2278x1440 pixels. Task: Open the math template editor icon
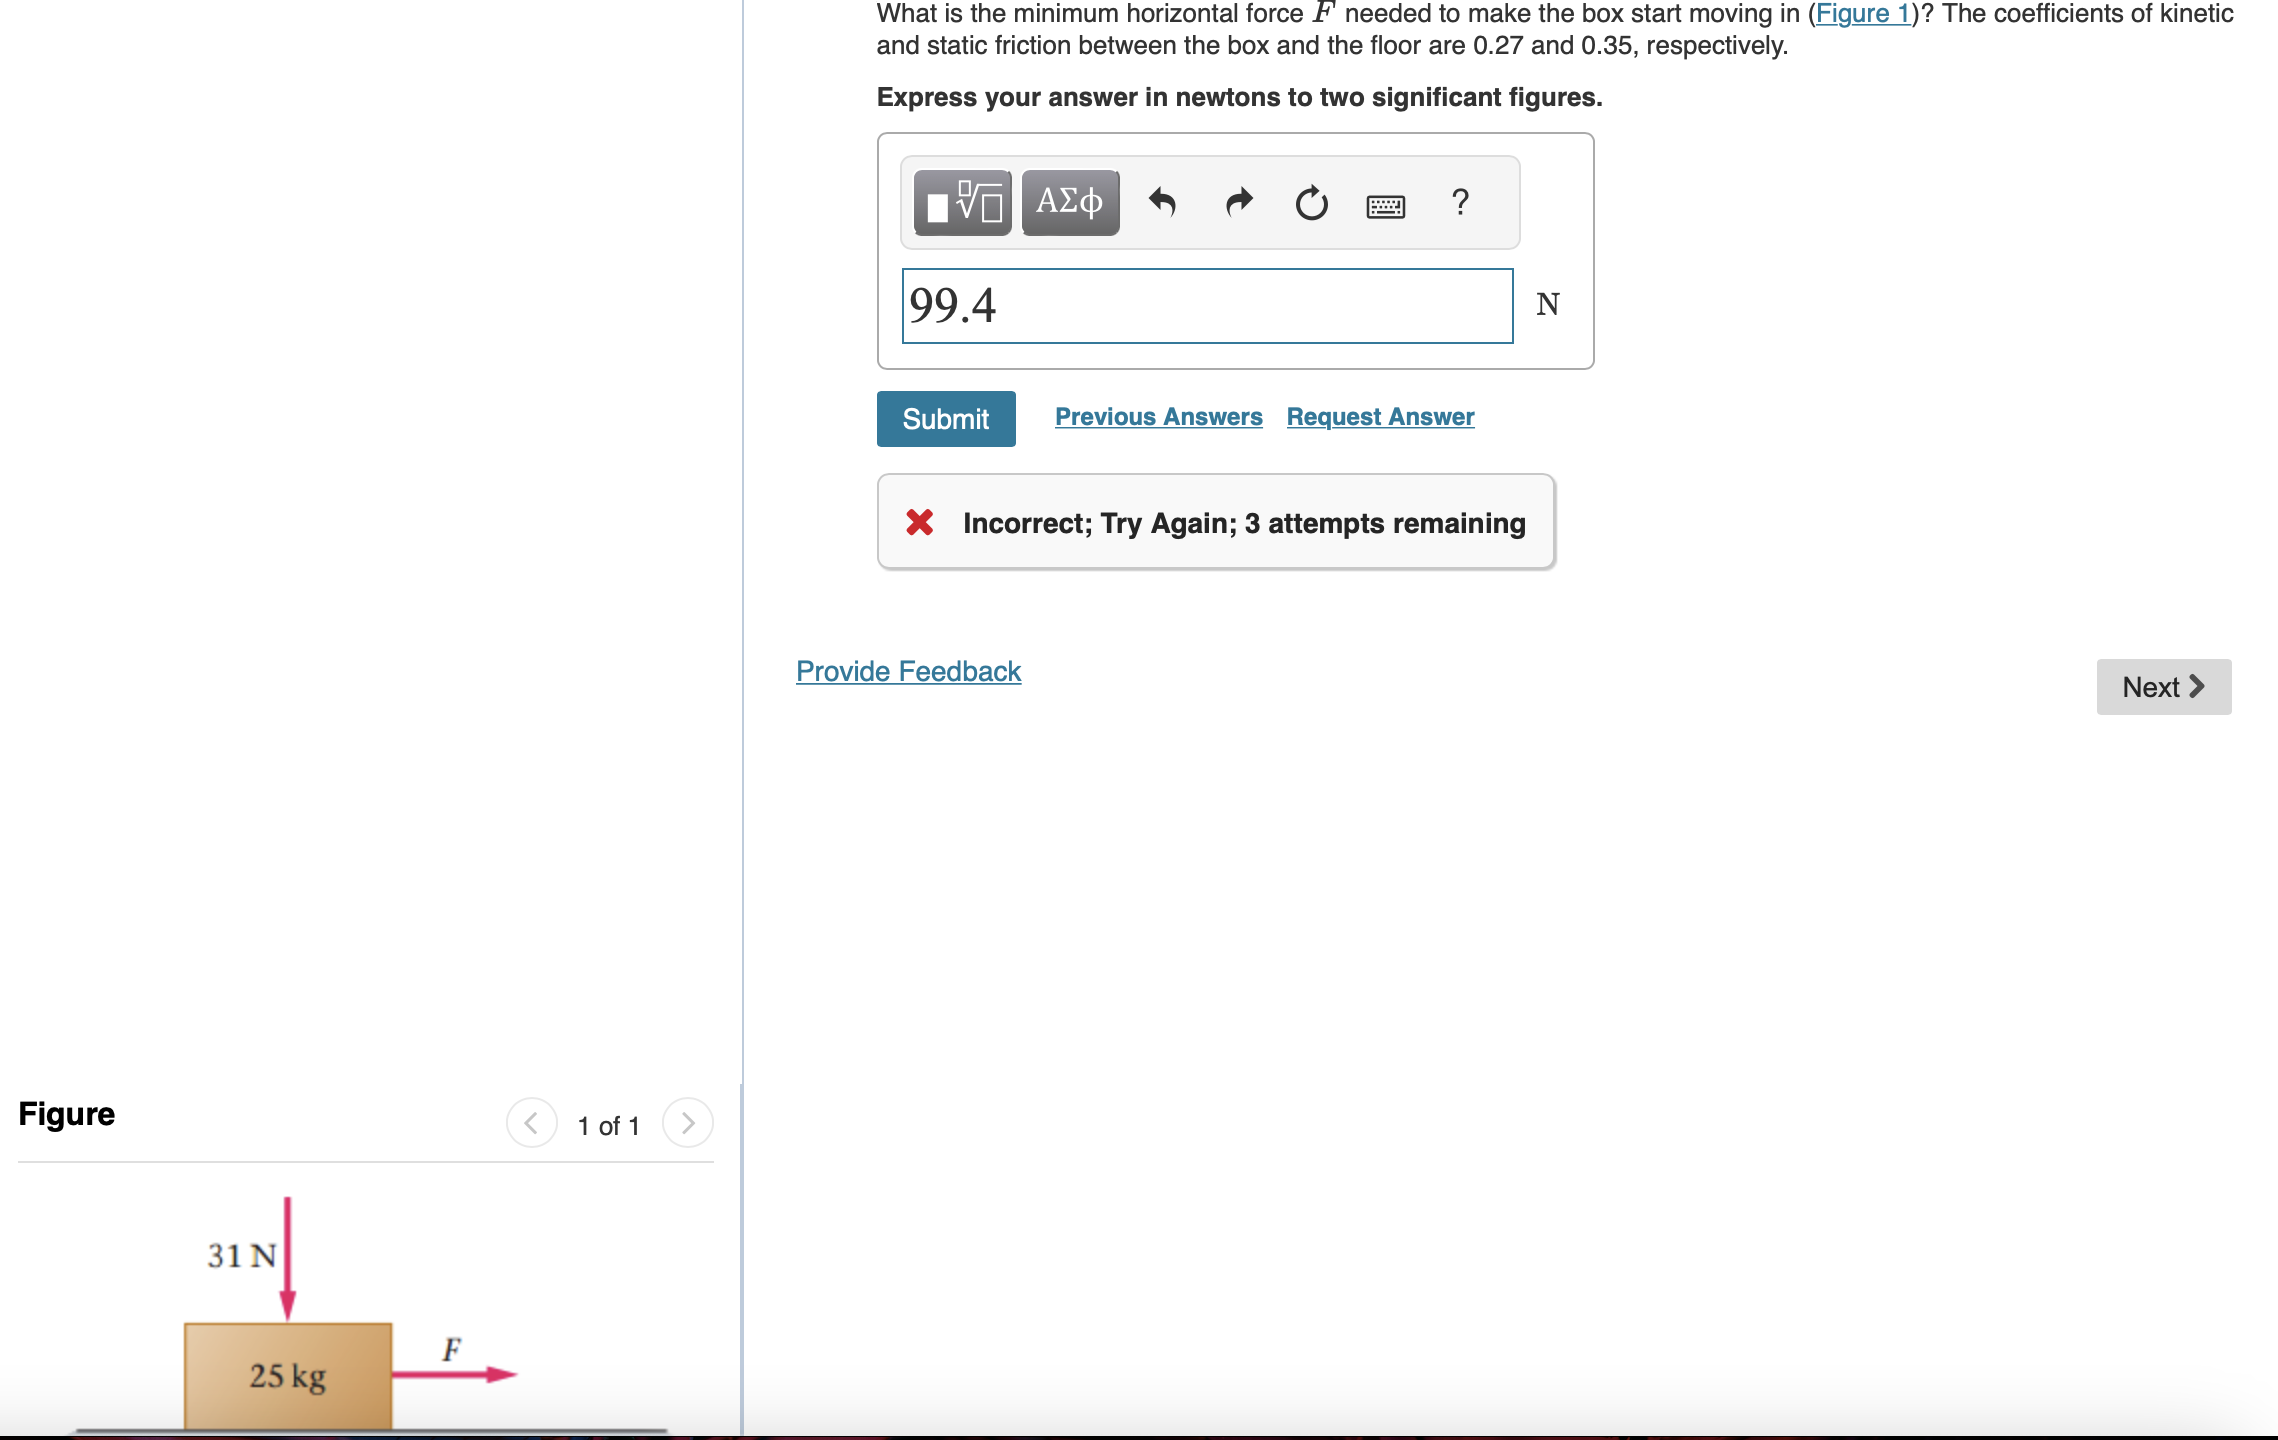(962, 202)
